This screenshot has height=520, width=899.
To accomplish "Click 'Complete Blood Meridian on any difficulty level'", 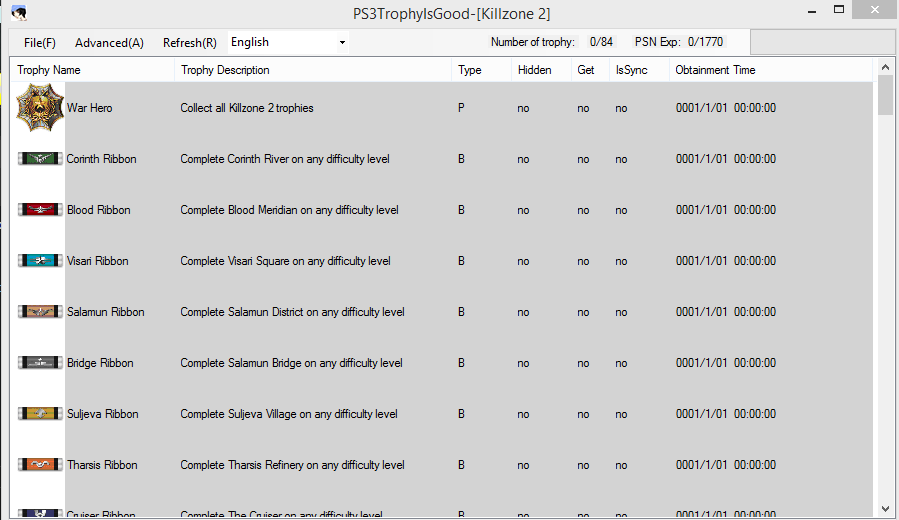I will (x=290, y=210).
